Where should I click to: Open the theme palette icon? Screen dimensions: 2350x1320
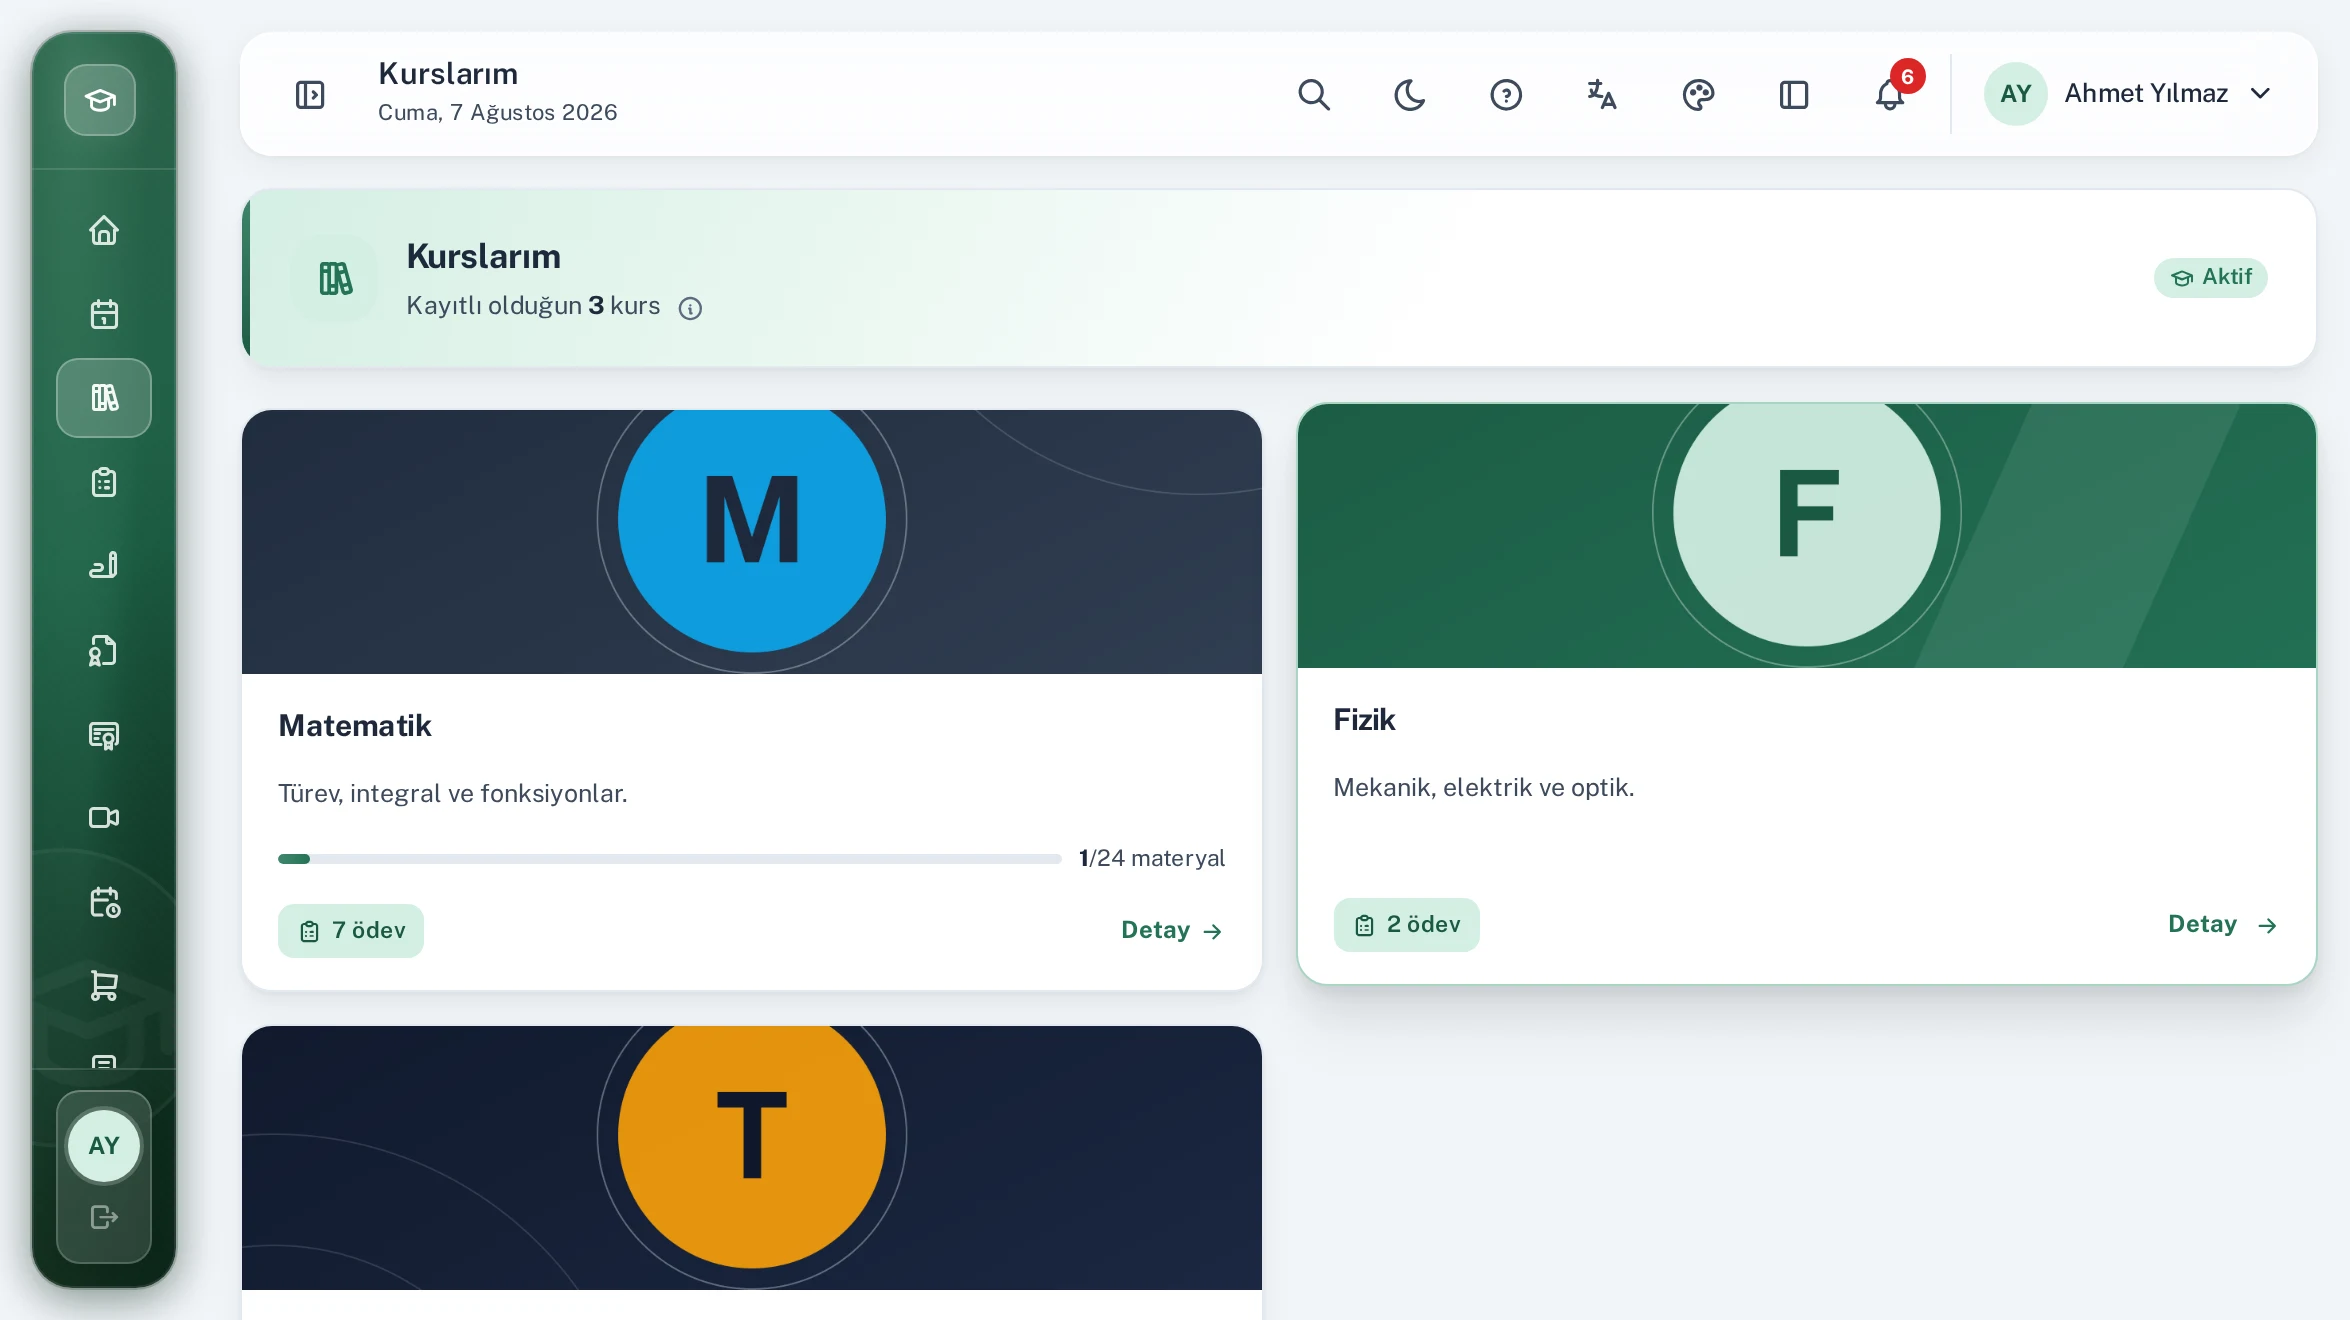(1698, 95)
